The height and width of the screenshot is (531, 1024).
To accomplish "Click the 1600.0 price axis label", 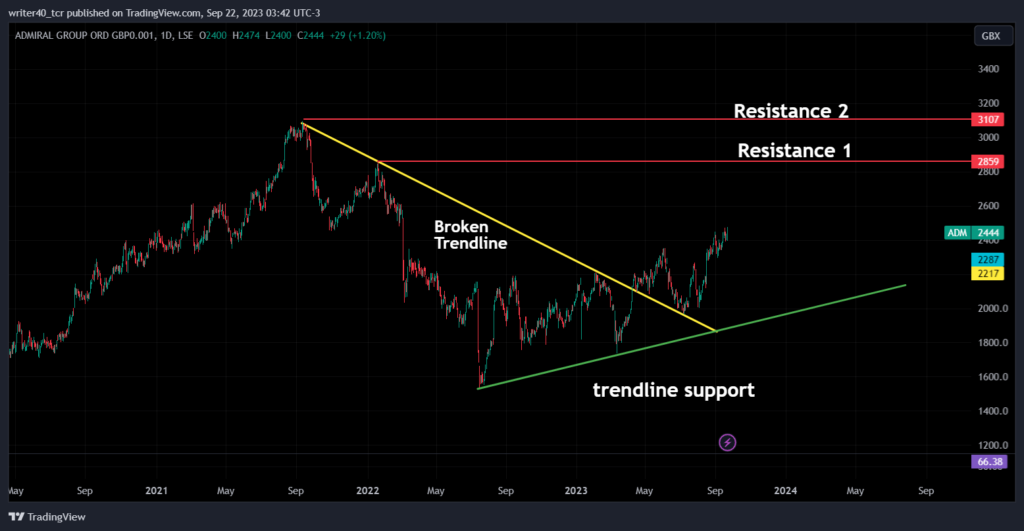I will pyautogui.click(x=992, y=377).
